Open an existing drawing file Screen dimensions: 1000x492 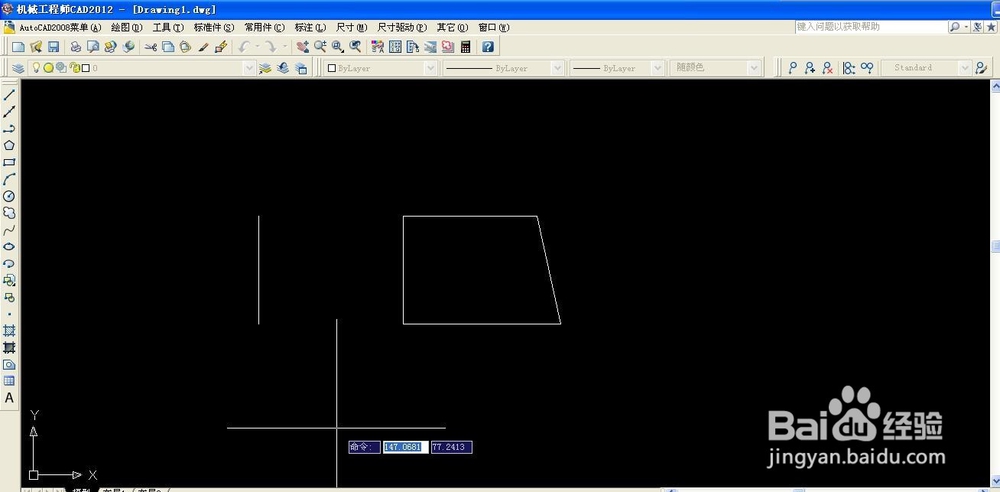(x=36, y=47)
